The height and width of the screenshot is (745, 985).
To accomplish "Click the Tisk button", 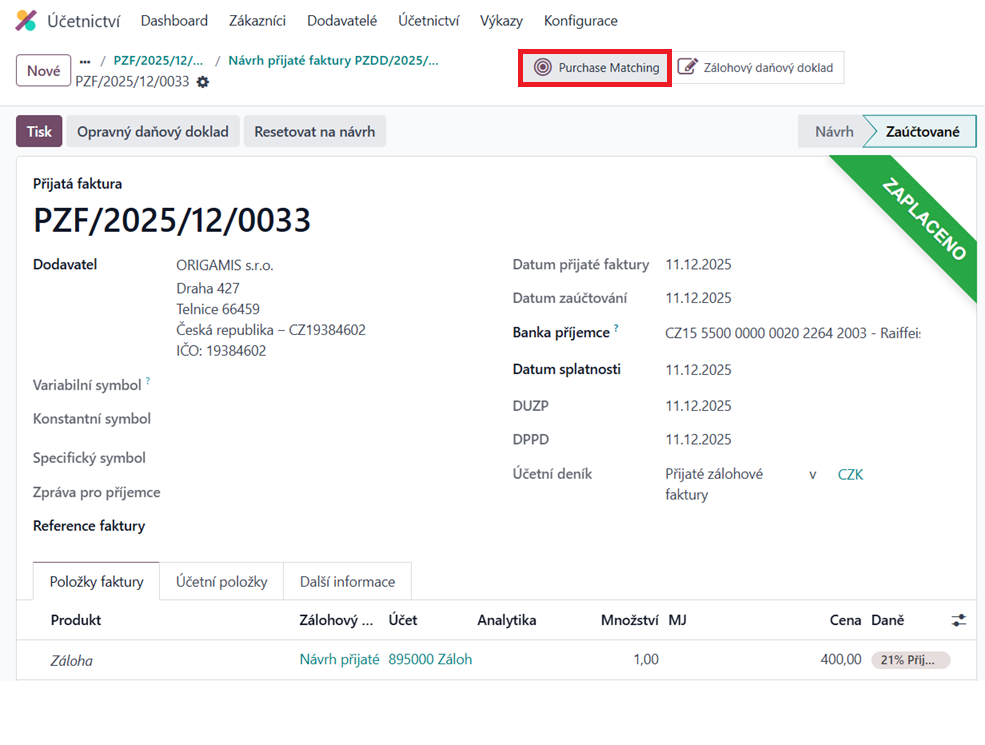I will click(39, 131).
